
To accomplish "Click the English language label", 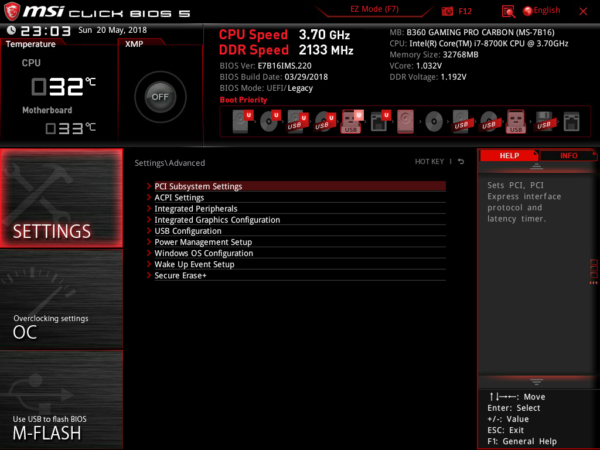I will [547, 10].
